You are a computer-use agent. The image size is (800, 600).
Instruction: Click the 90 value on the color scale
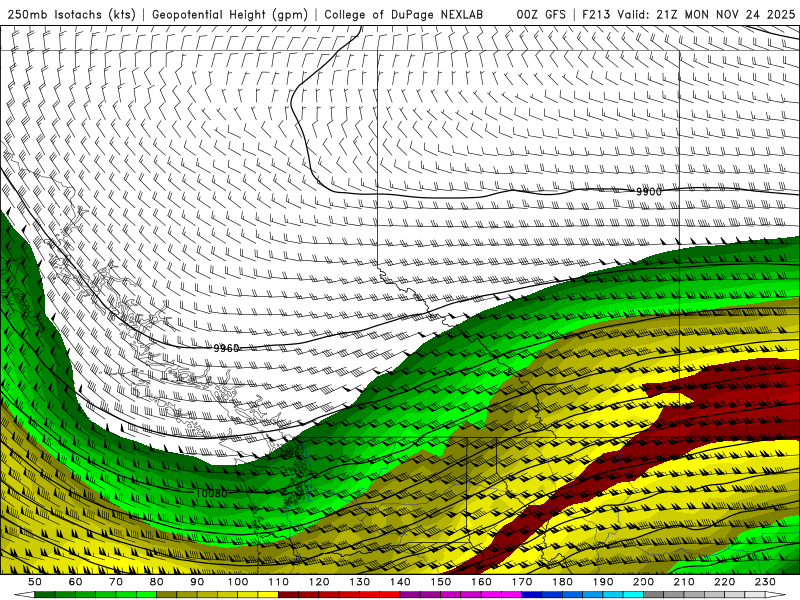(x=197, y=582)
